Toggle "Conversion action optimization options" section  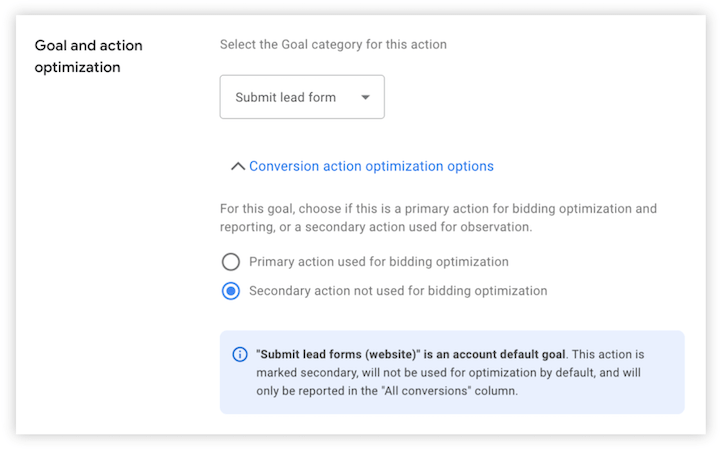pos(371,166)
